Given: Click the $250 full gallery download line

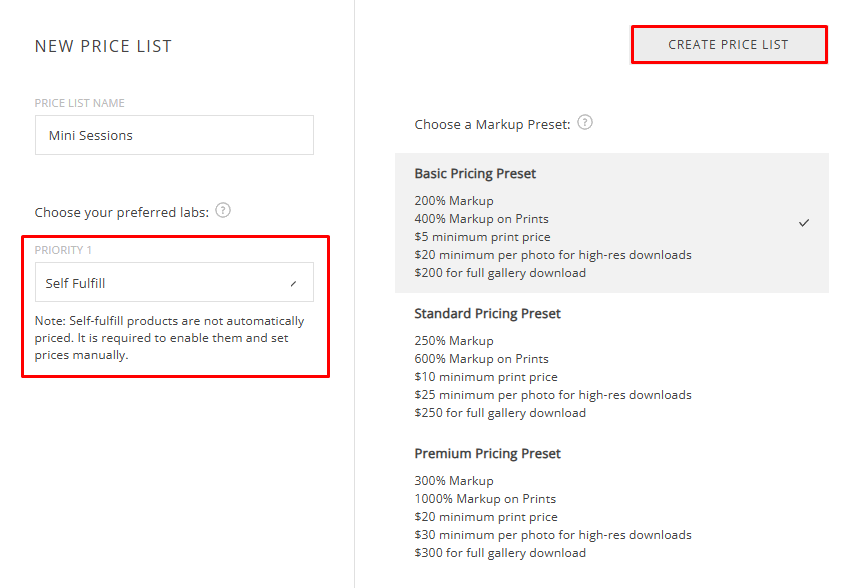Looking at the screenshot, I should tap(500, 413).
